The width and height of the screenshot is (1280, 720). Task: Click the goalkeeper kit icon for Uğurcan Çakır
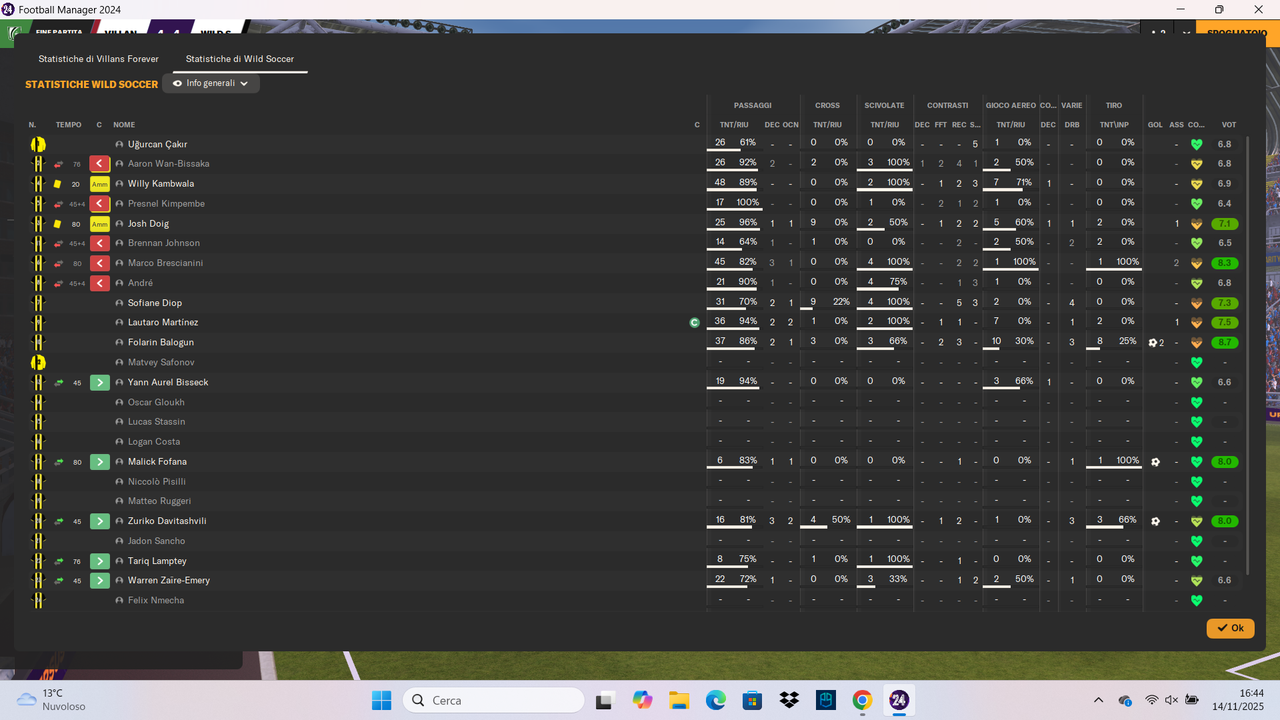point(38,144)
